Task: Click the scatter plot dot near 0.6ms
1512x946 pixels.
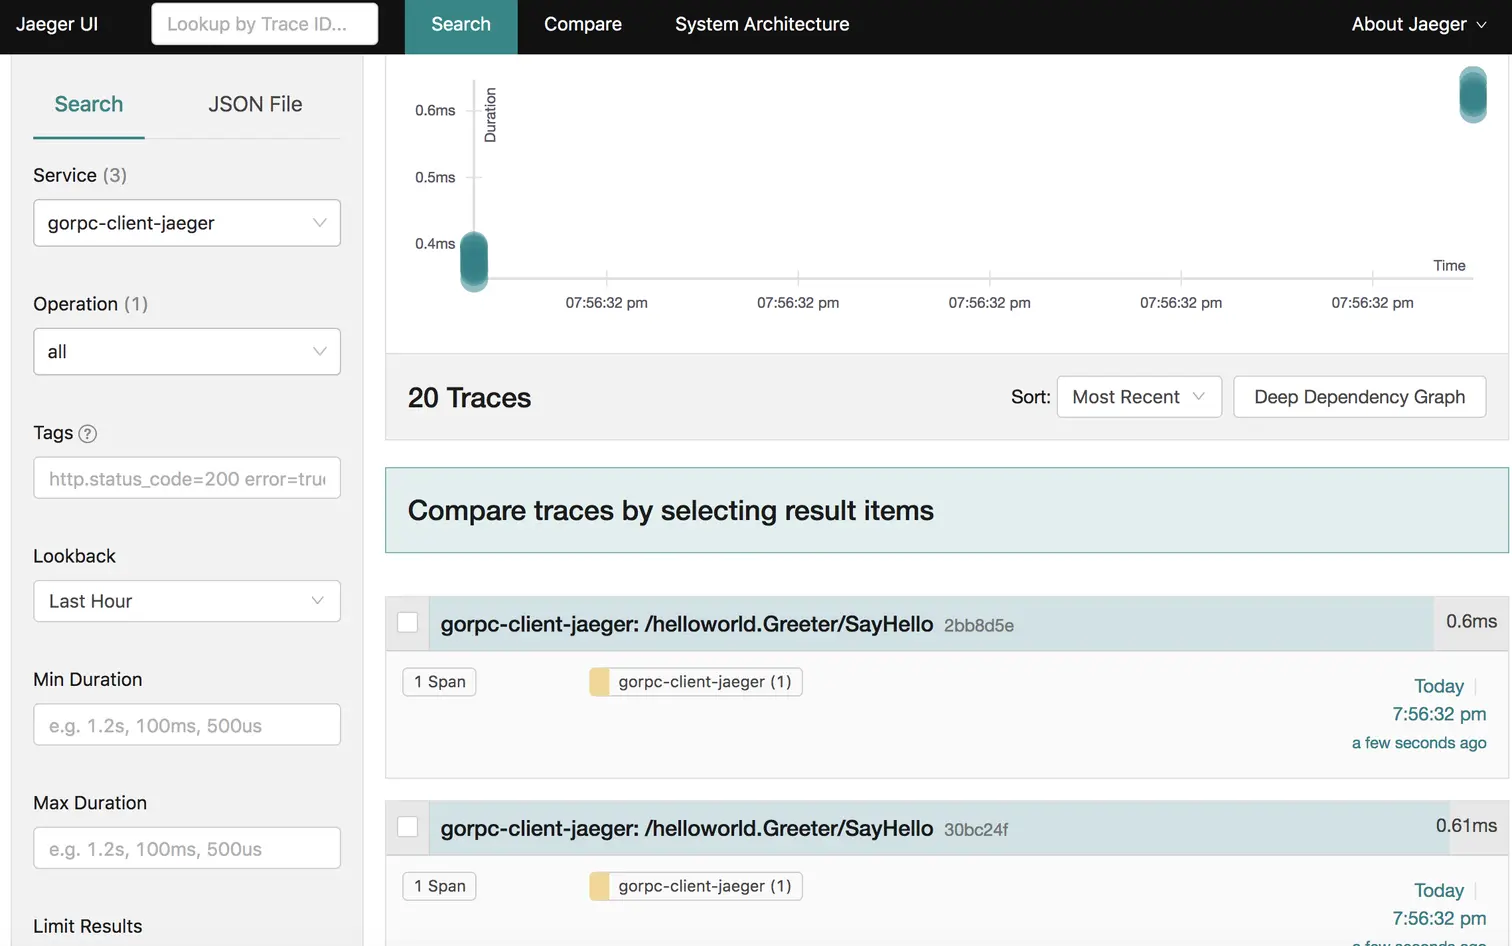Action: coord(1473,95)
